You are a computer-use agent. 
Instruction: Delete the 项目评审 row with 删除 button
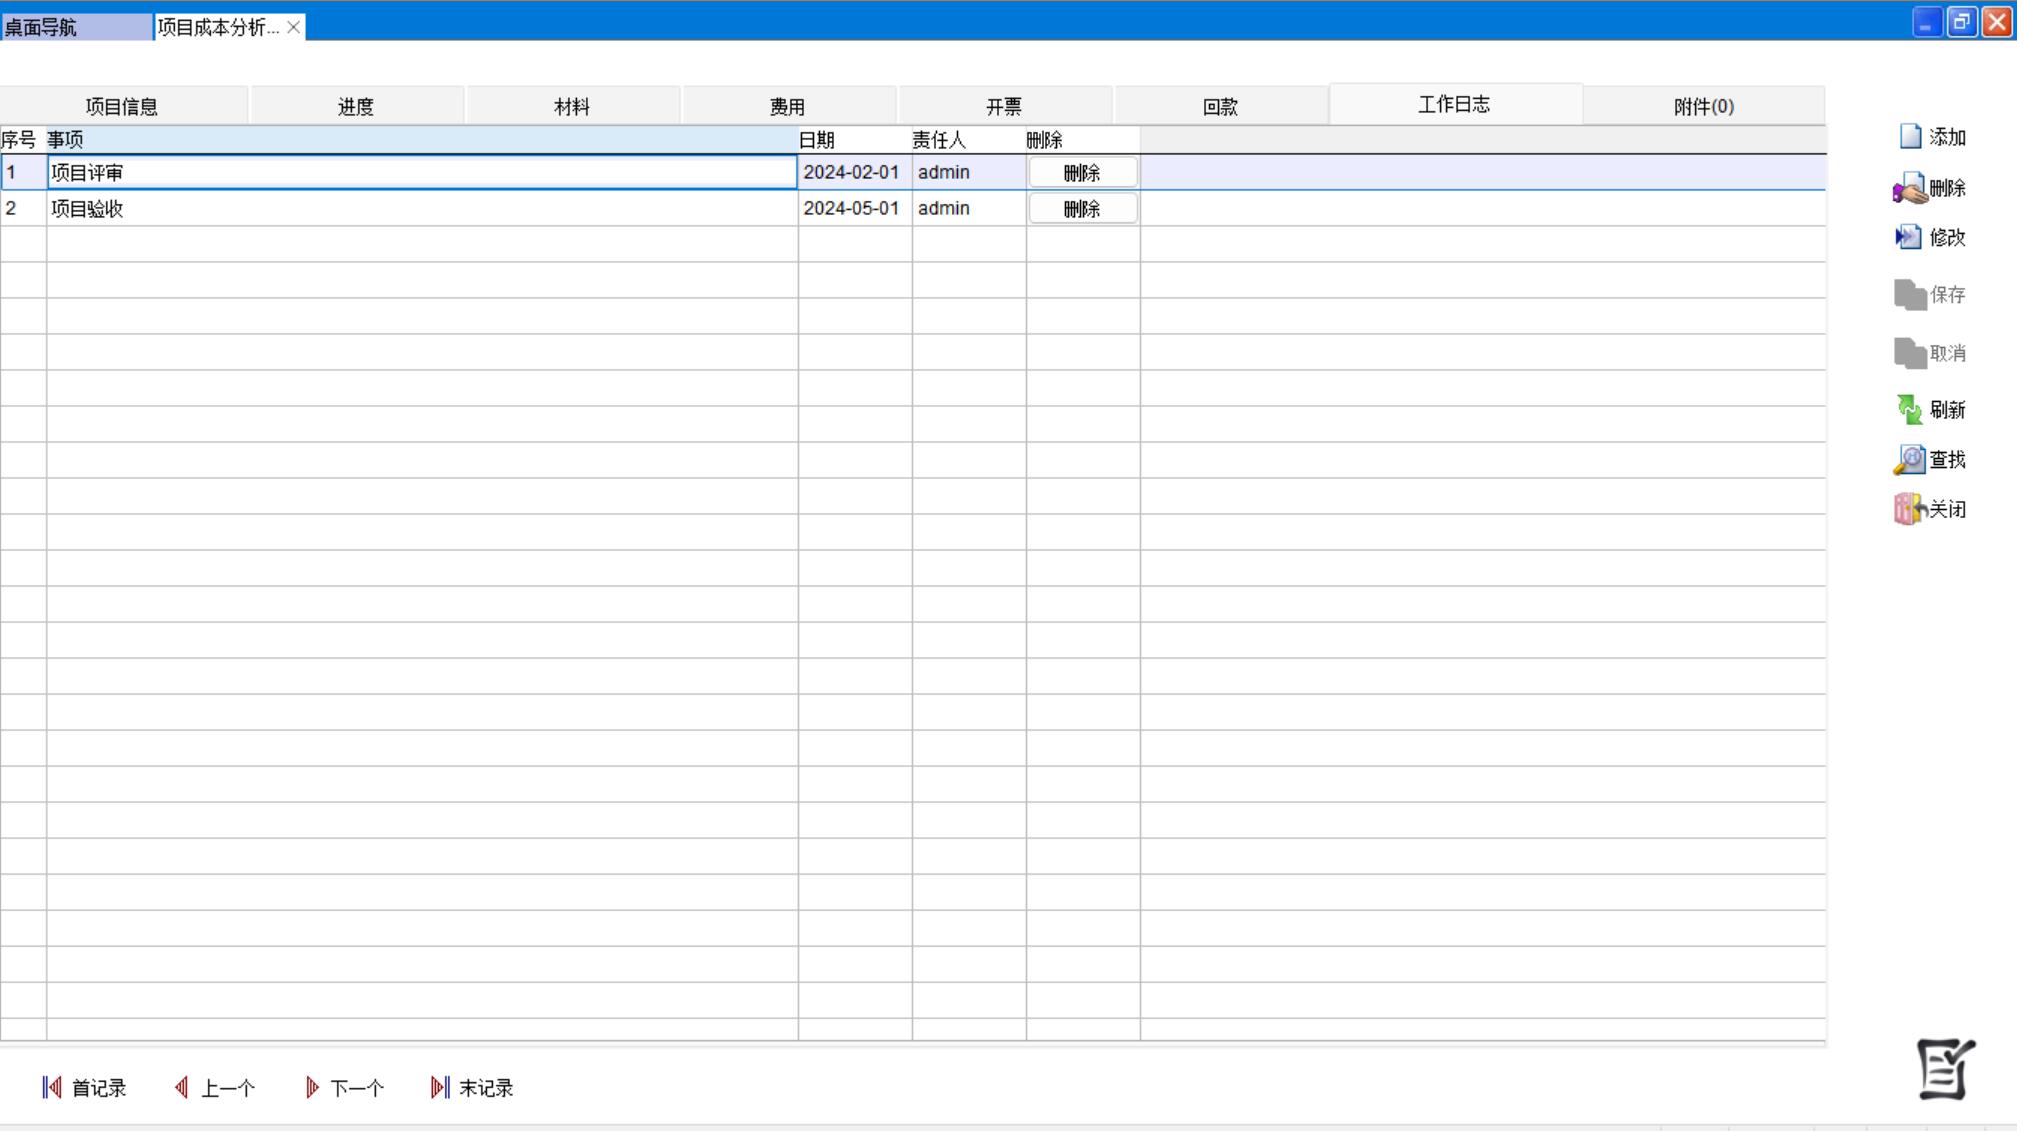(1082, 173)
